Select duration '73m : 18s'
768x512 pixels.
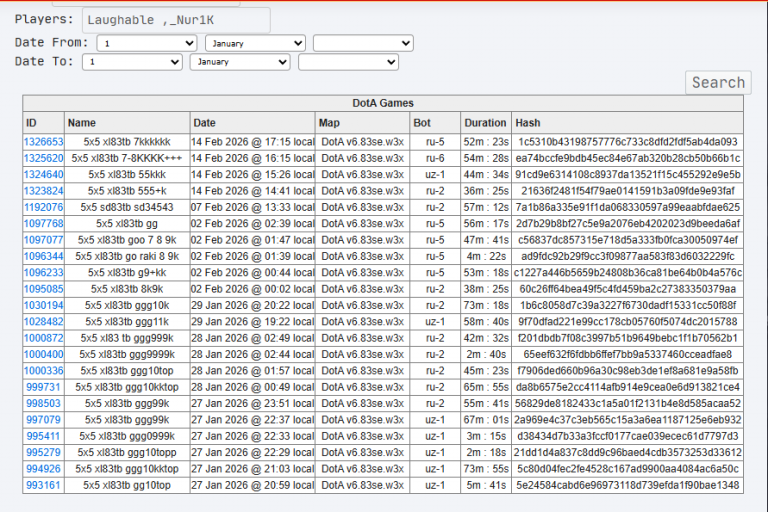click(x=486, y=305)
